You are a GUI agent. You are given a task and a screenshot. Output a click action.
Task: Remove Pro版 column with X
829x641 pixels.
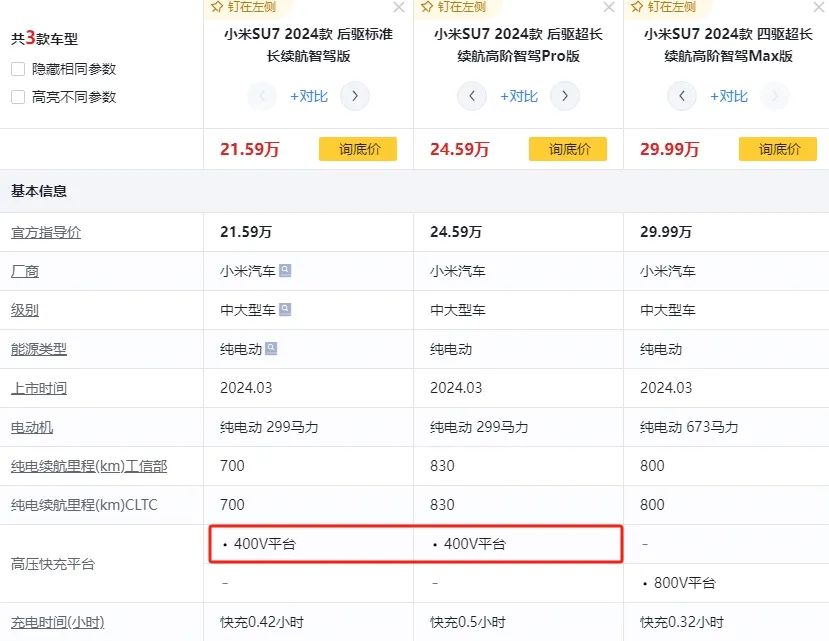coord(609,7)
